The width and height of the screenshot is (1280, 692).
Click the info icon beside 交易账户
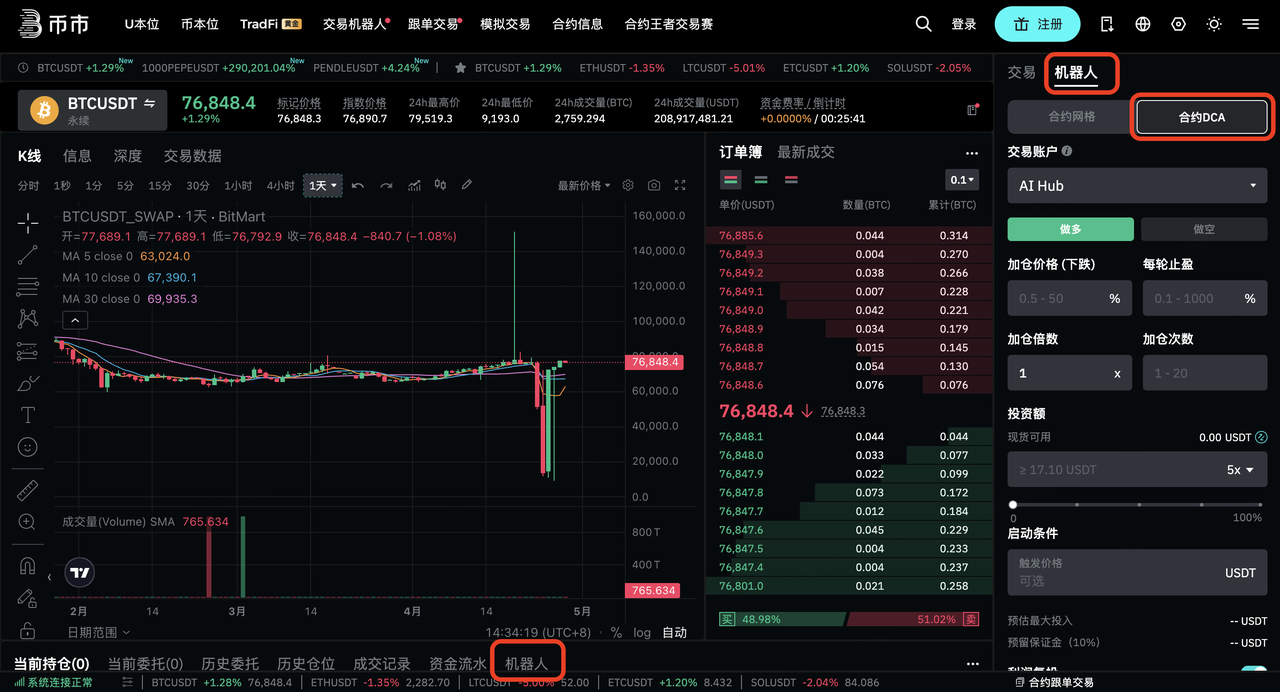(1067, 152)
